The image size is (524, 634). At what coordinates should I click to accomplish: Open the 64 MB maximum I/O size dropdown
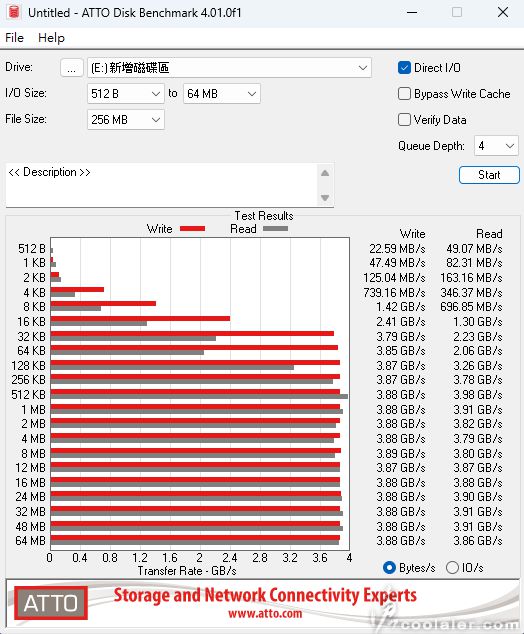[222, 94]
